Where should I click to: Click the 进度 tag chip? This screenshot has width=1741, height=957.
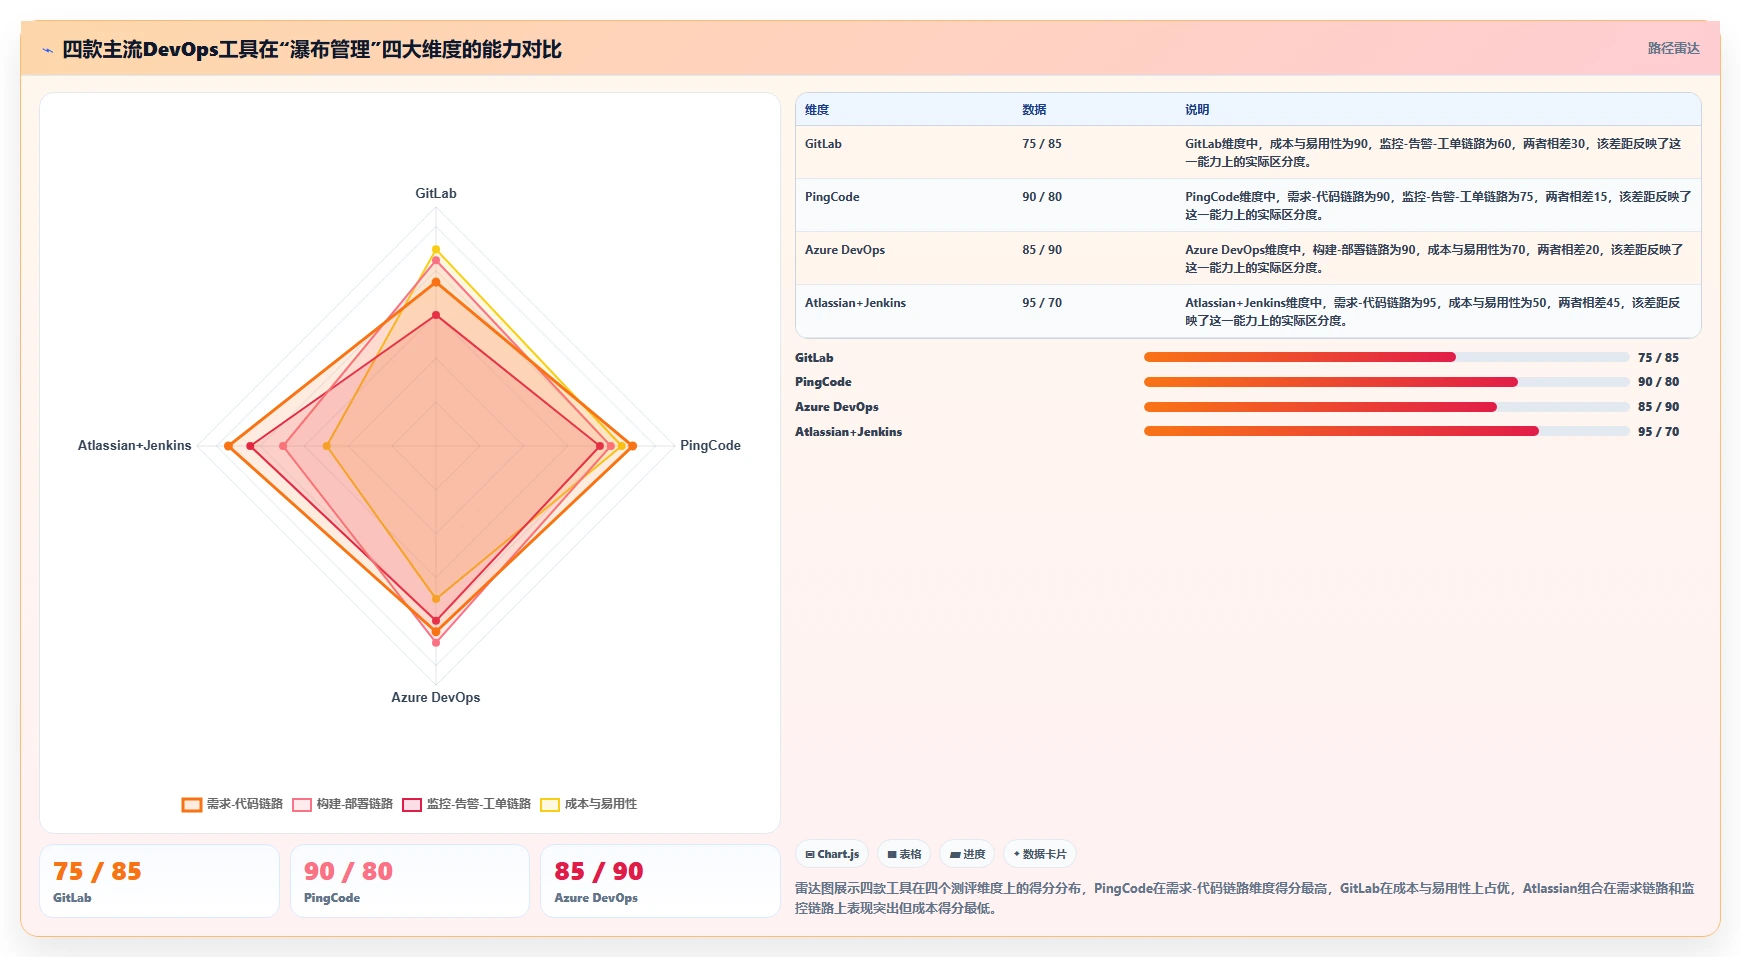point(967,854)
